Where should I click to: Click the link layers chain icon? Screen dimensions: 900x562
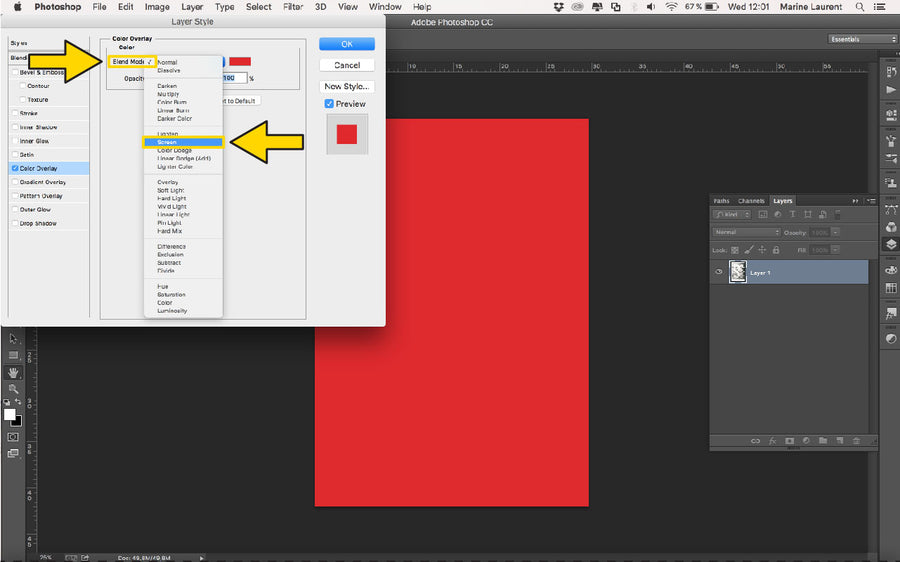(755, 440)
